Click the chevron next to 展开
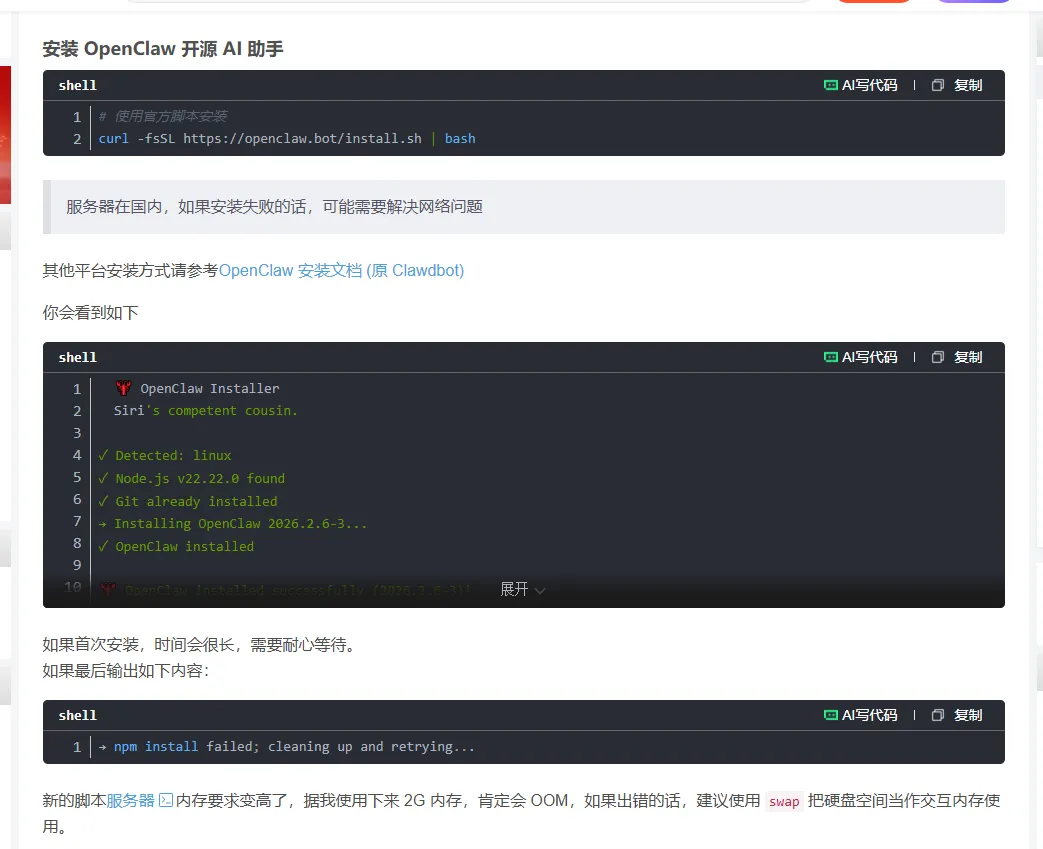 point(540,591)
